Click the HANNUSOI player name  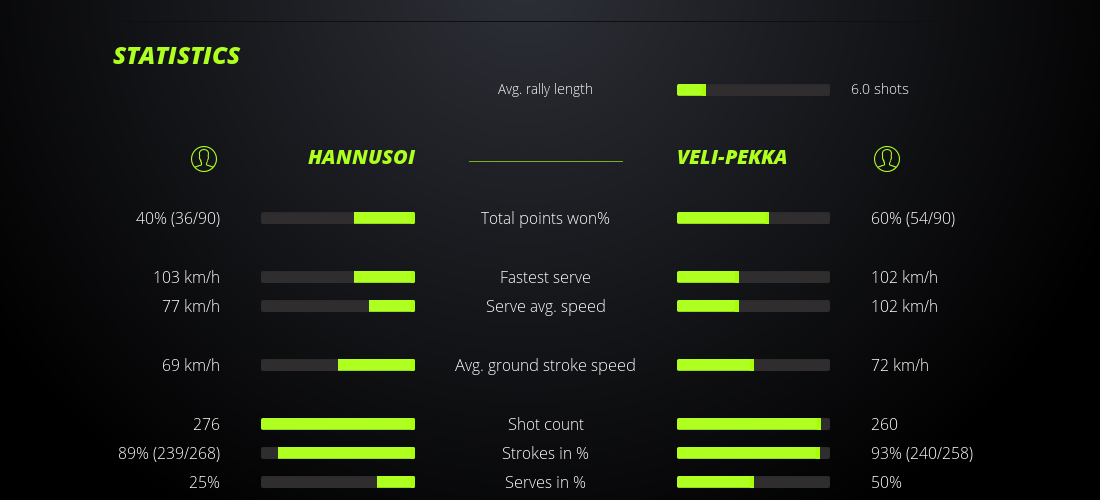coord(361,157)
